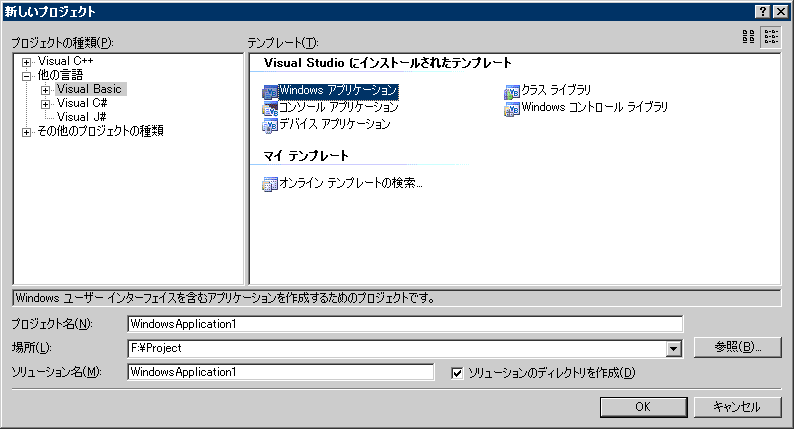Click the オンライン テンプレートの検索 icon
This screenshot has width=794, height=429.
coord(270,184)
